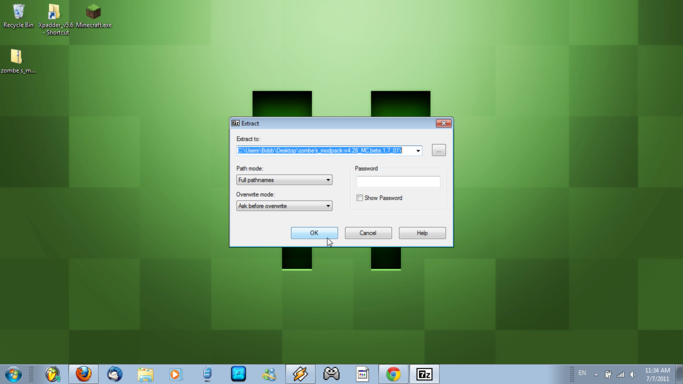This screenshot has height=384, width=683.
Task: Click OK to start extraction
Action: coord(314,233)
